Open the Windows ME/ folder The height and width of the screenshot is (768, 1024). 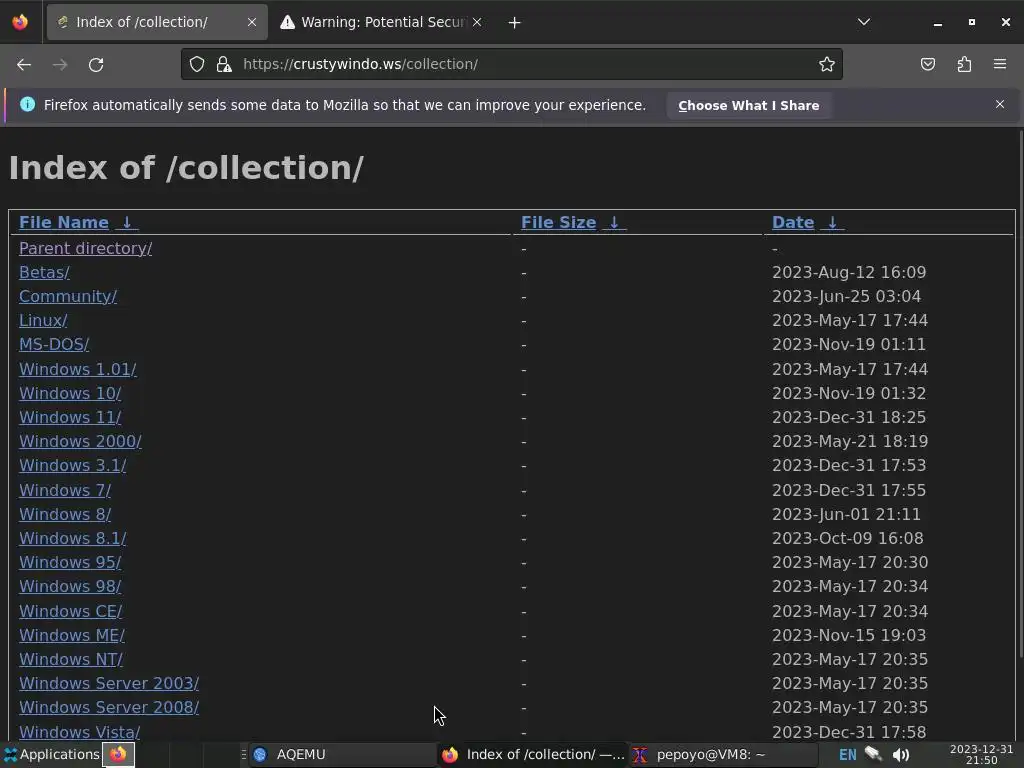click(x=72, y=635)
